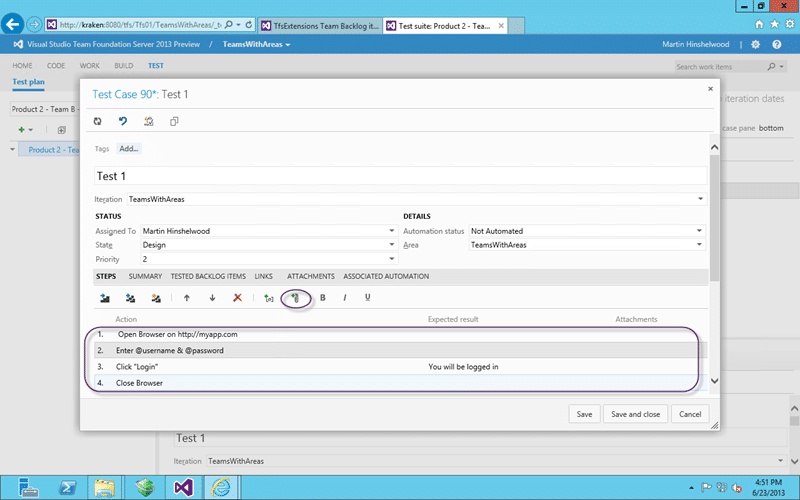Open browser Tools gear icon

[x=790, y=24]
